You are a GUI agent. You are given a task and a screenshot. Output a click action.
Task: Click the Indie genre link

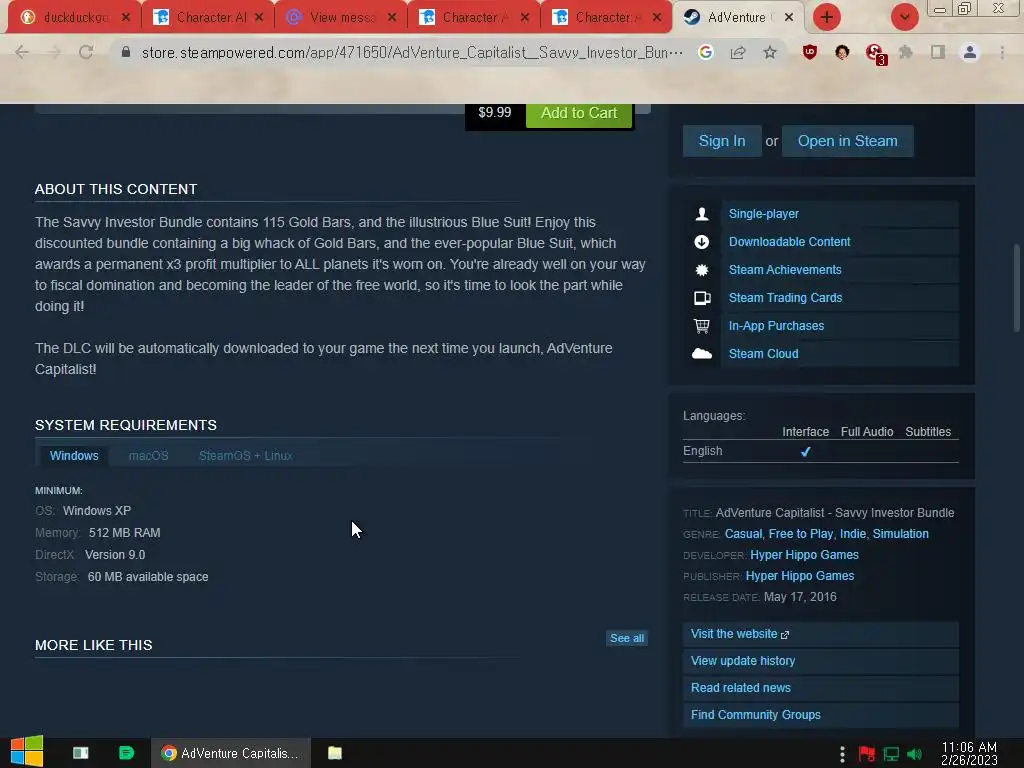(x=852, y=534)
